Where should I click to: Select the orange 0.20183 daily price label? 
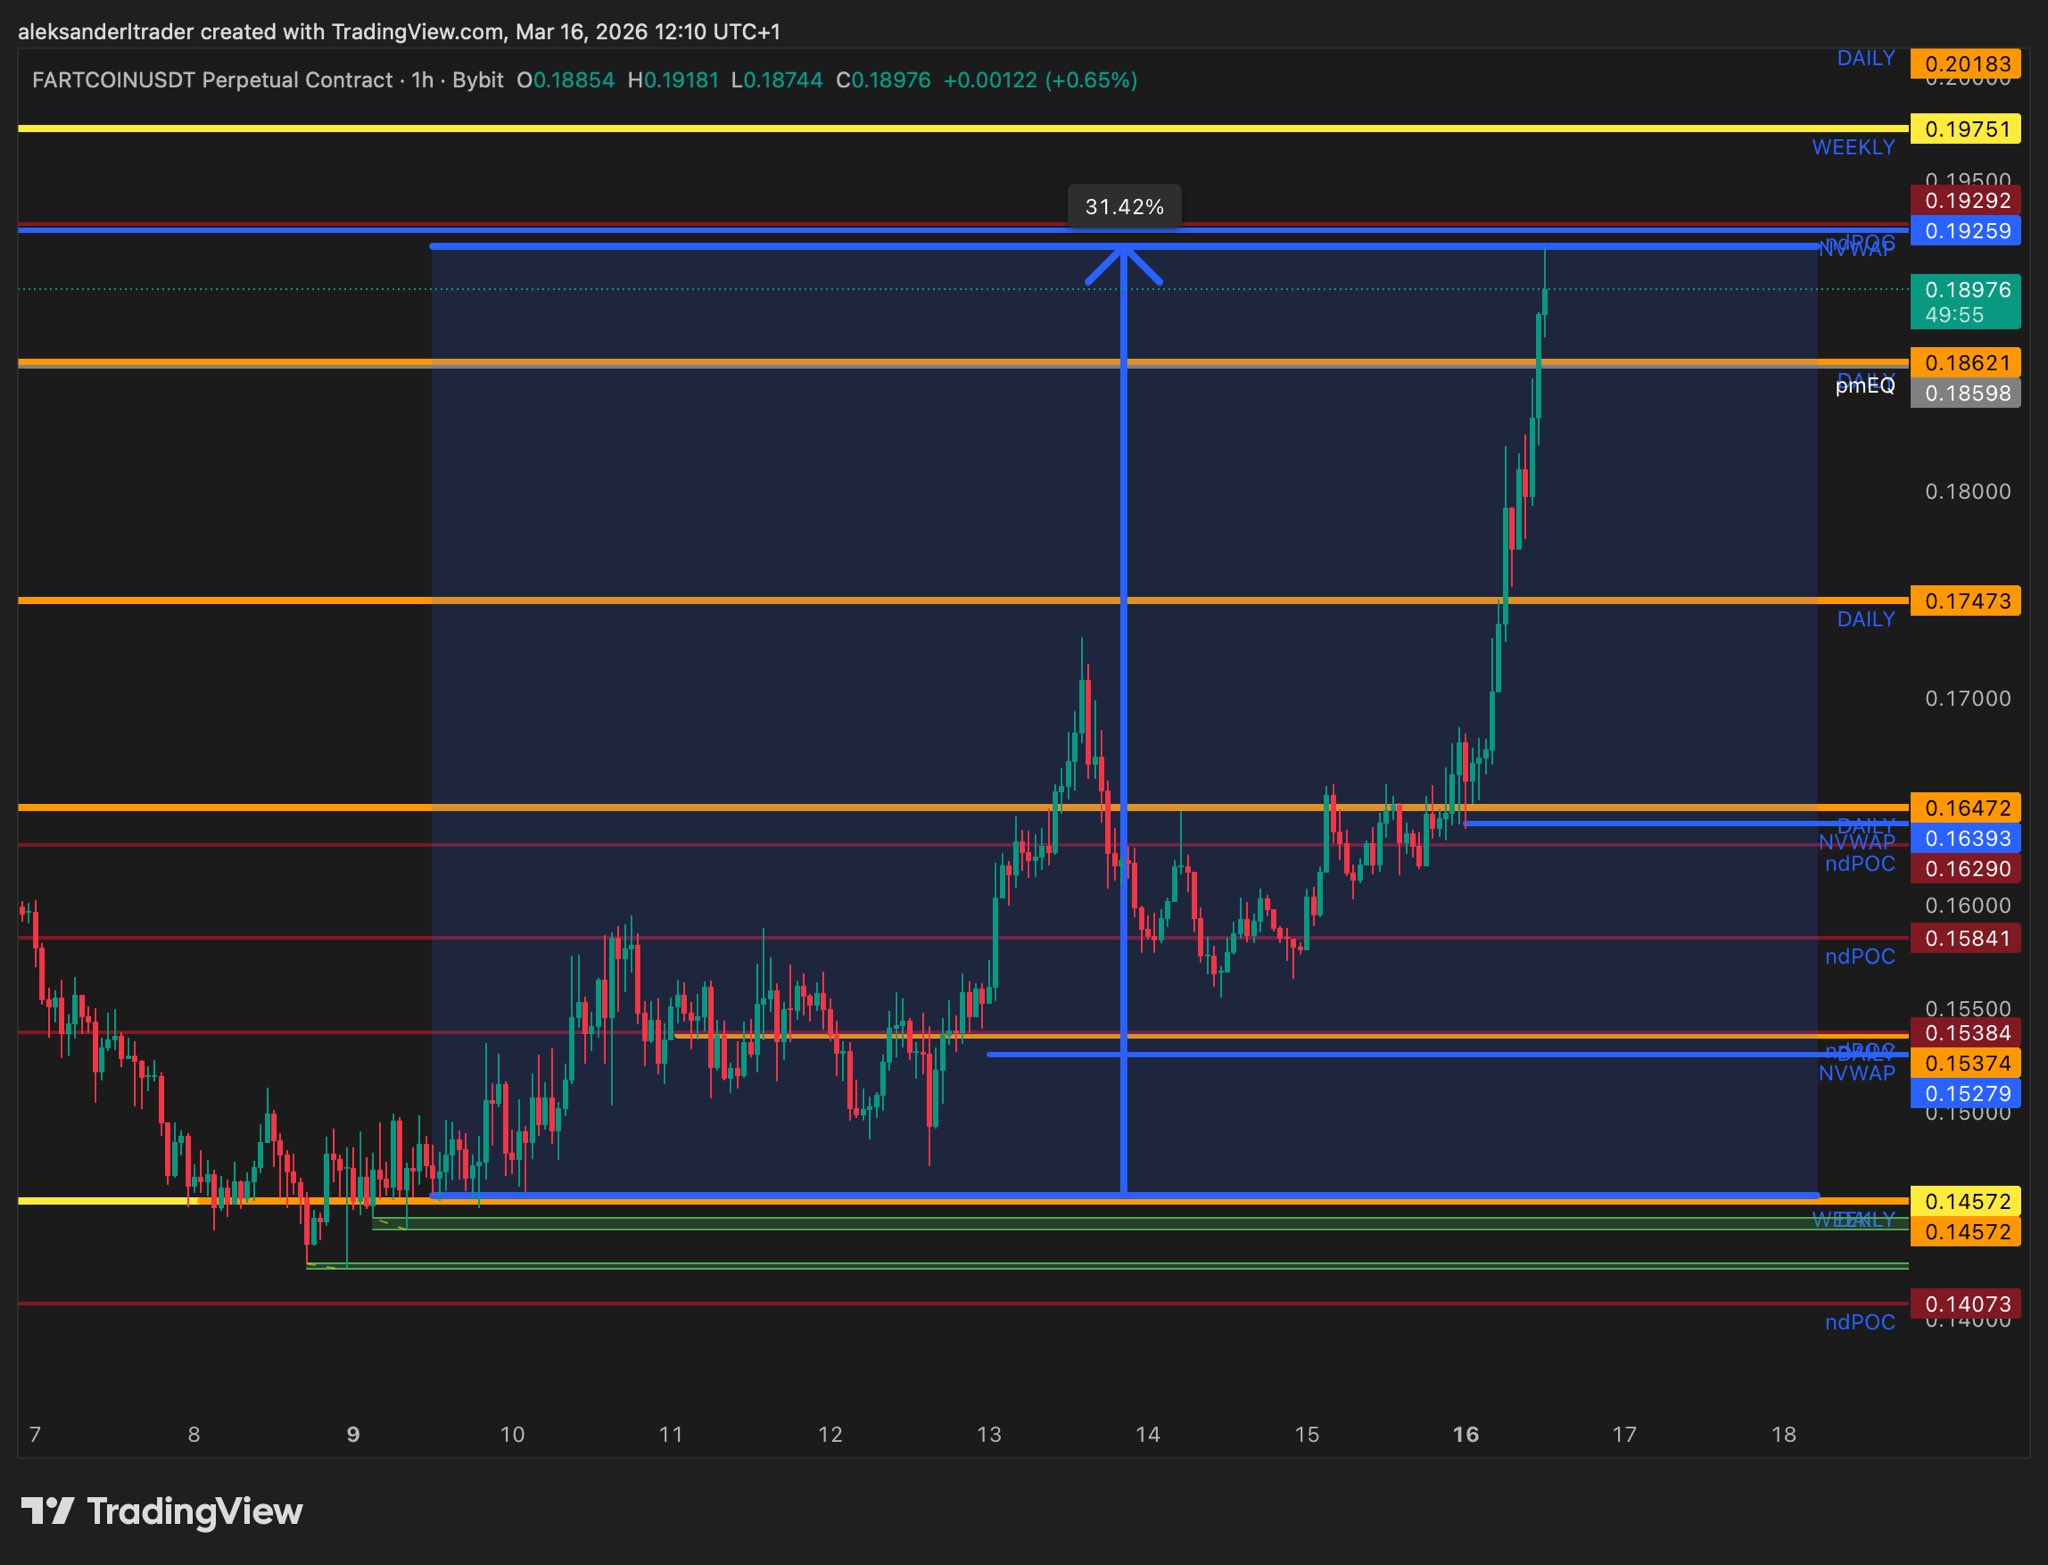point(1965,64)
